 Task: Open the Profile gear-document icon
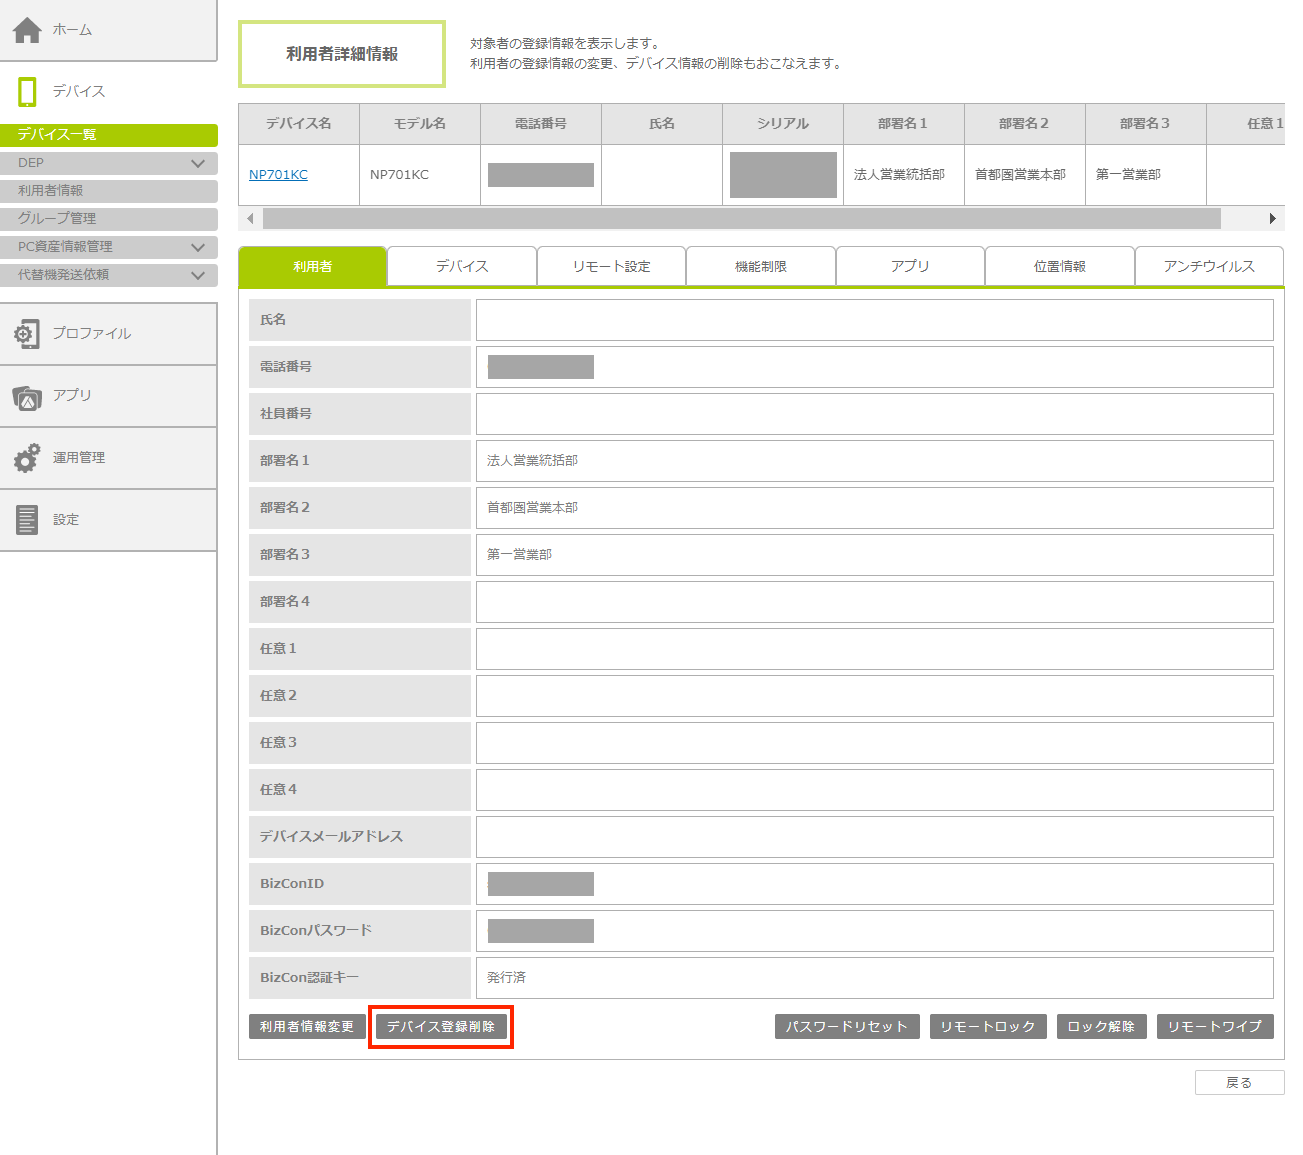pyautogui.click(x=27, y=334)
